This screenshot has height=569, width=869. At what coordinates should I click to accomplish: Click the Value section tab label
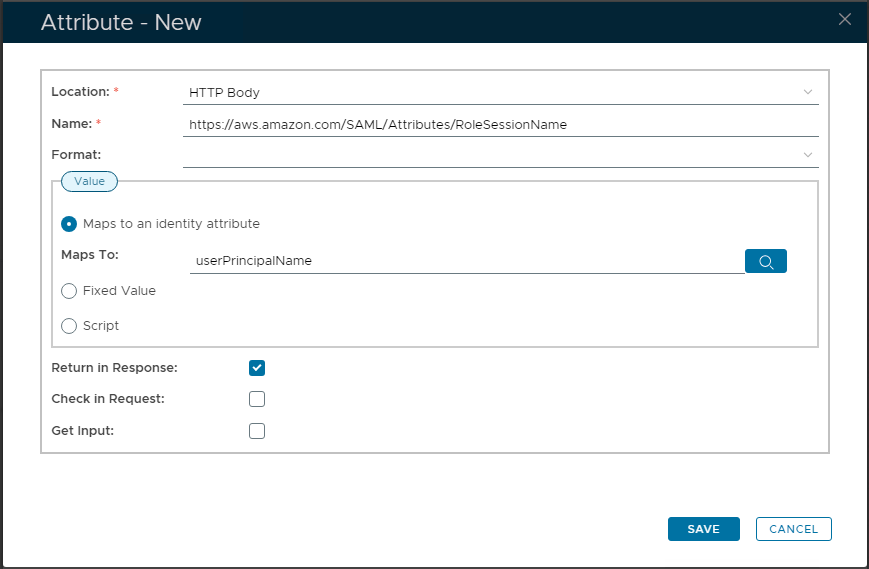click(90, 181)
